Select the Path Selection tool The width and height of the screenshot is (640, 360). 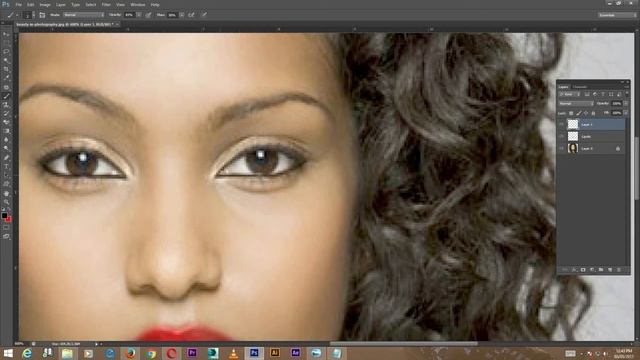[x=6, y=176]
